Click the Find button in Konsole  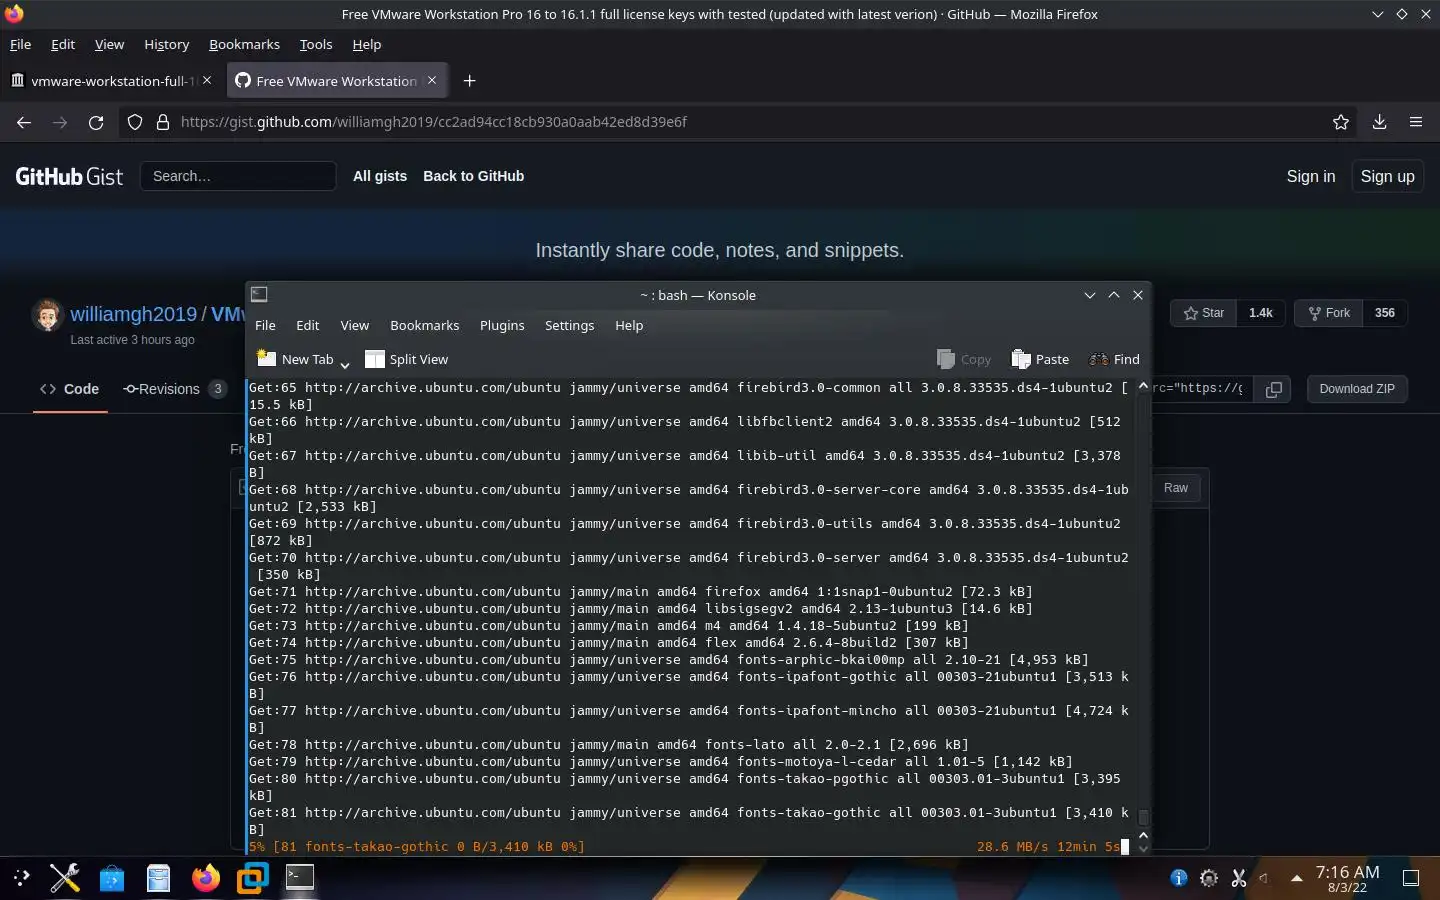coord(1114,359)
